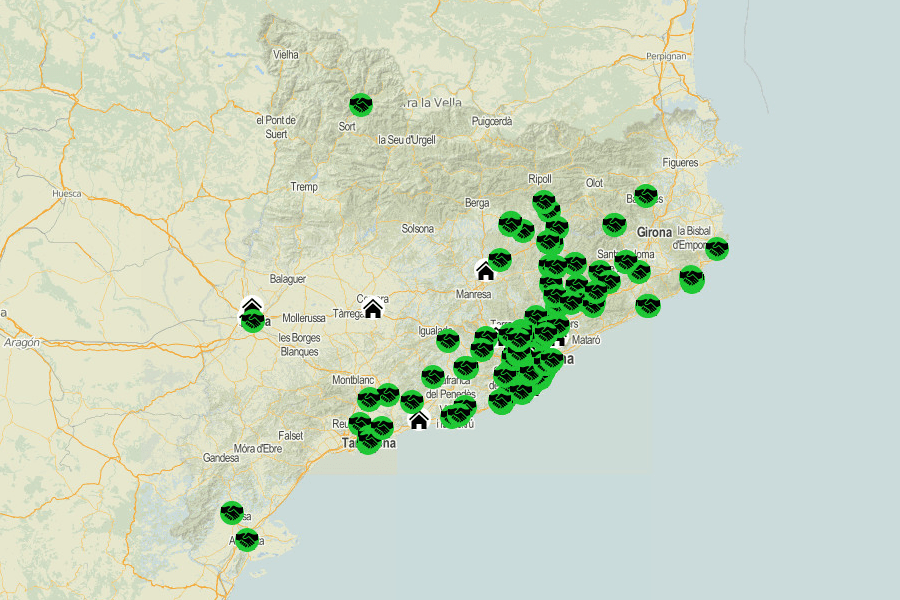Select the handshake marker just below Ripoll
Screen dimensions: 900x600
pyautogui.click(x=543, y=201)
